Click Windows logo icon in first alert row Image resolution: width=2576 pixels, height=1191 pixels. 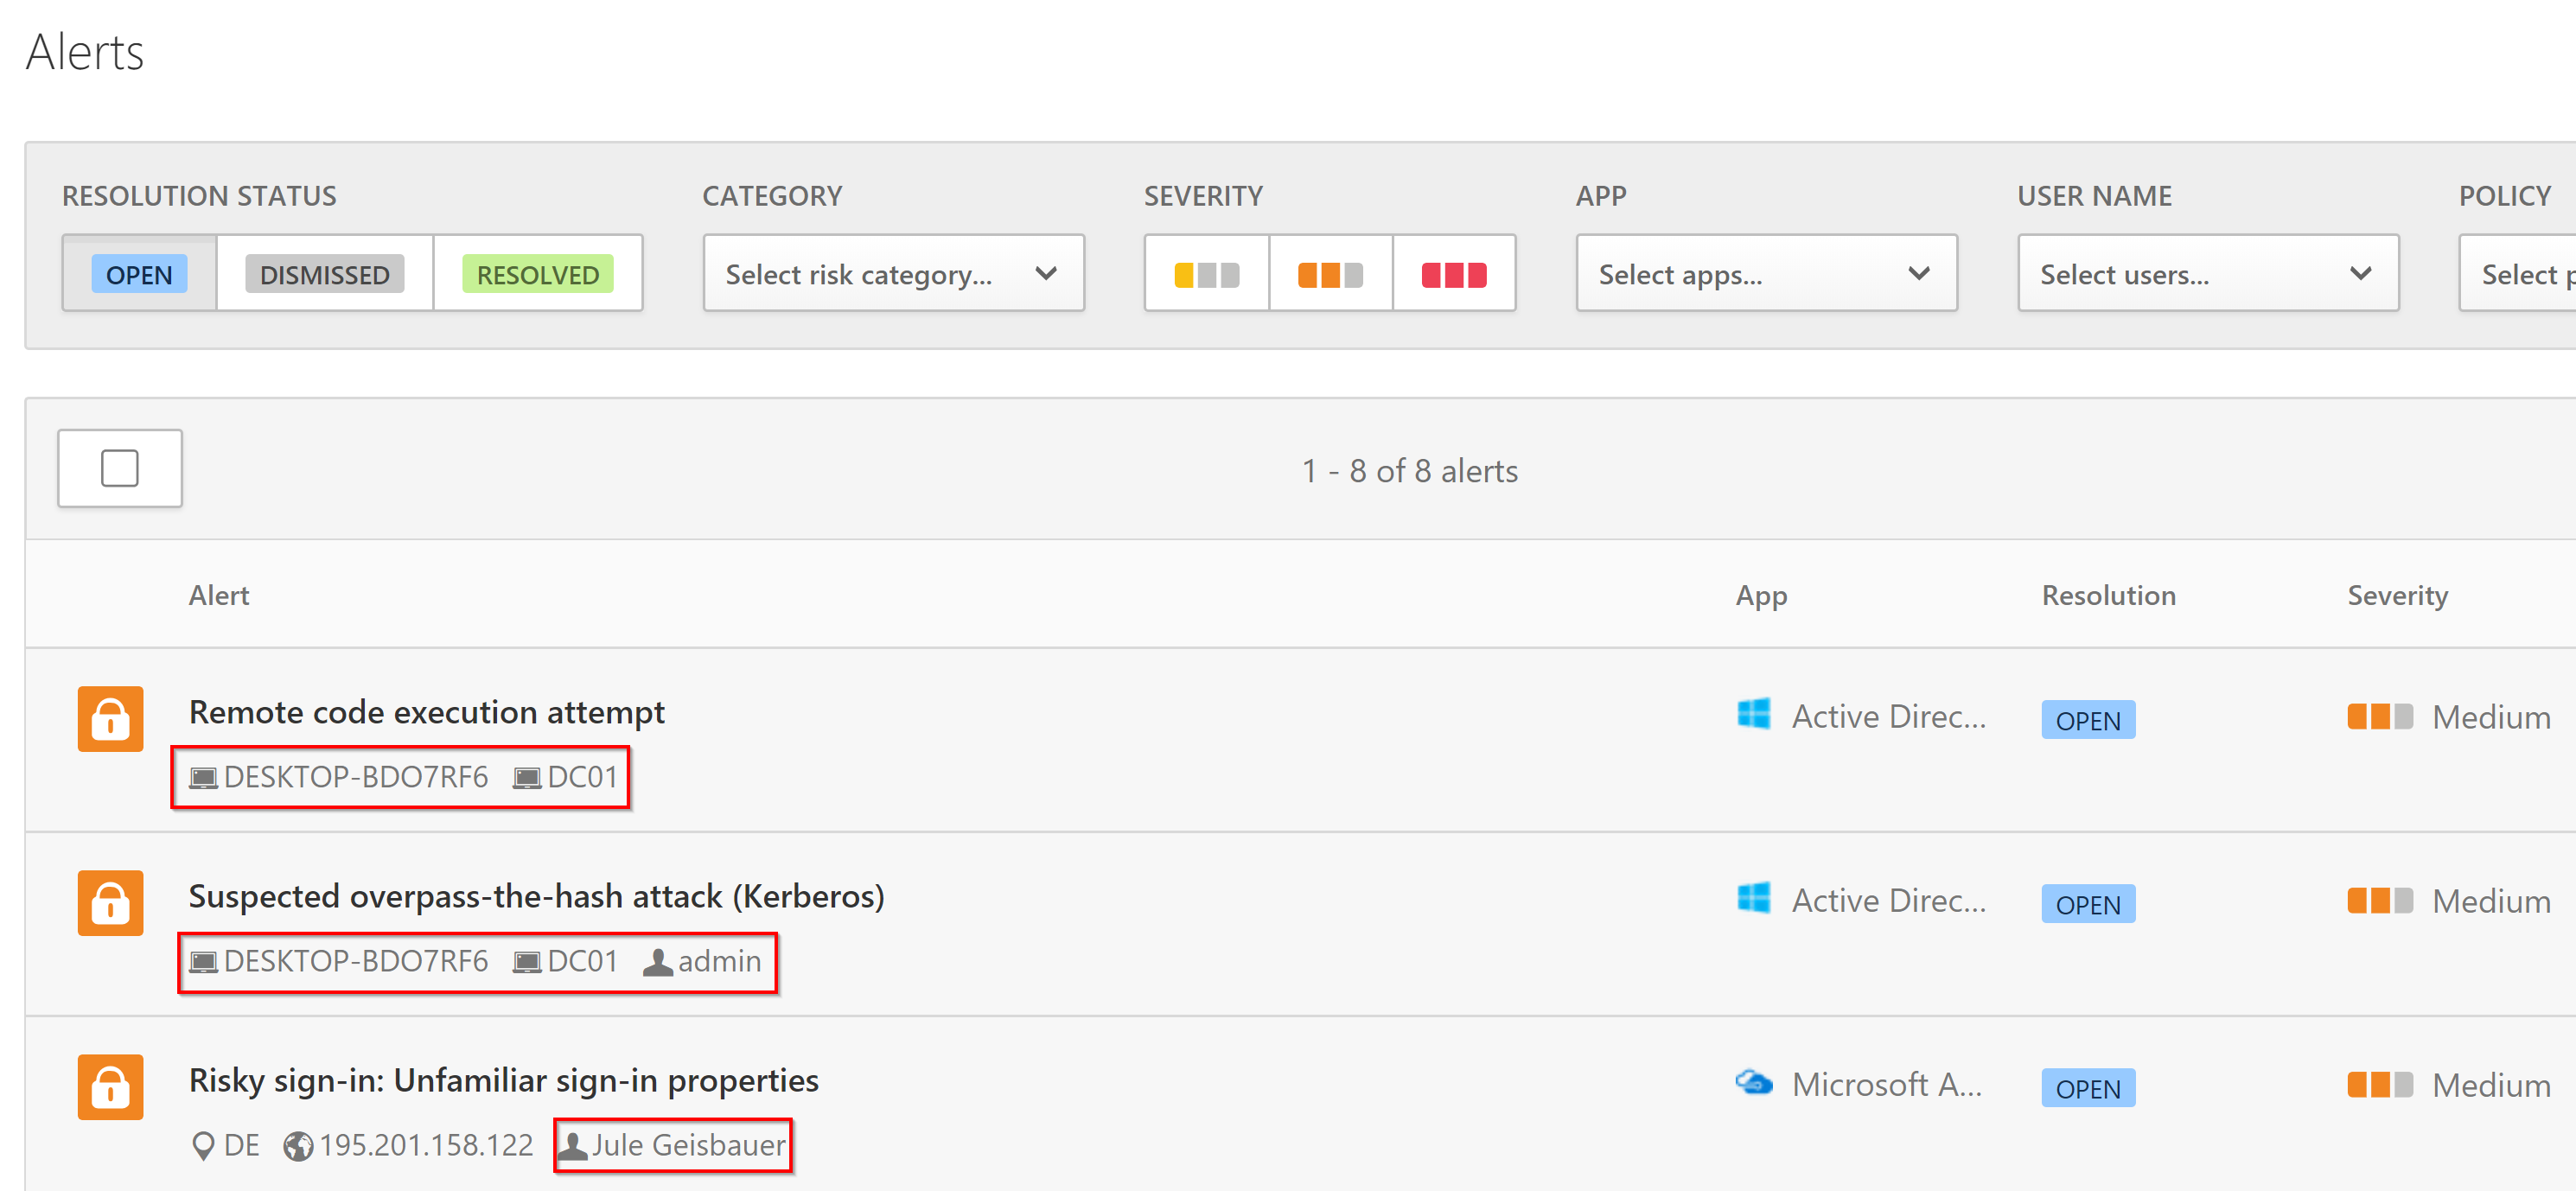[1753, 715]
